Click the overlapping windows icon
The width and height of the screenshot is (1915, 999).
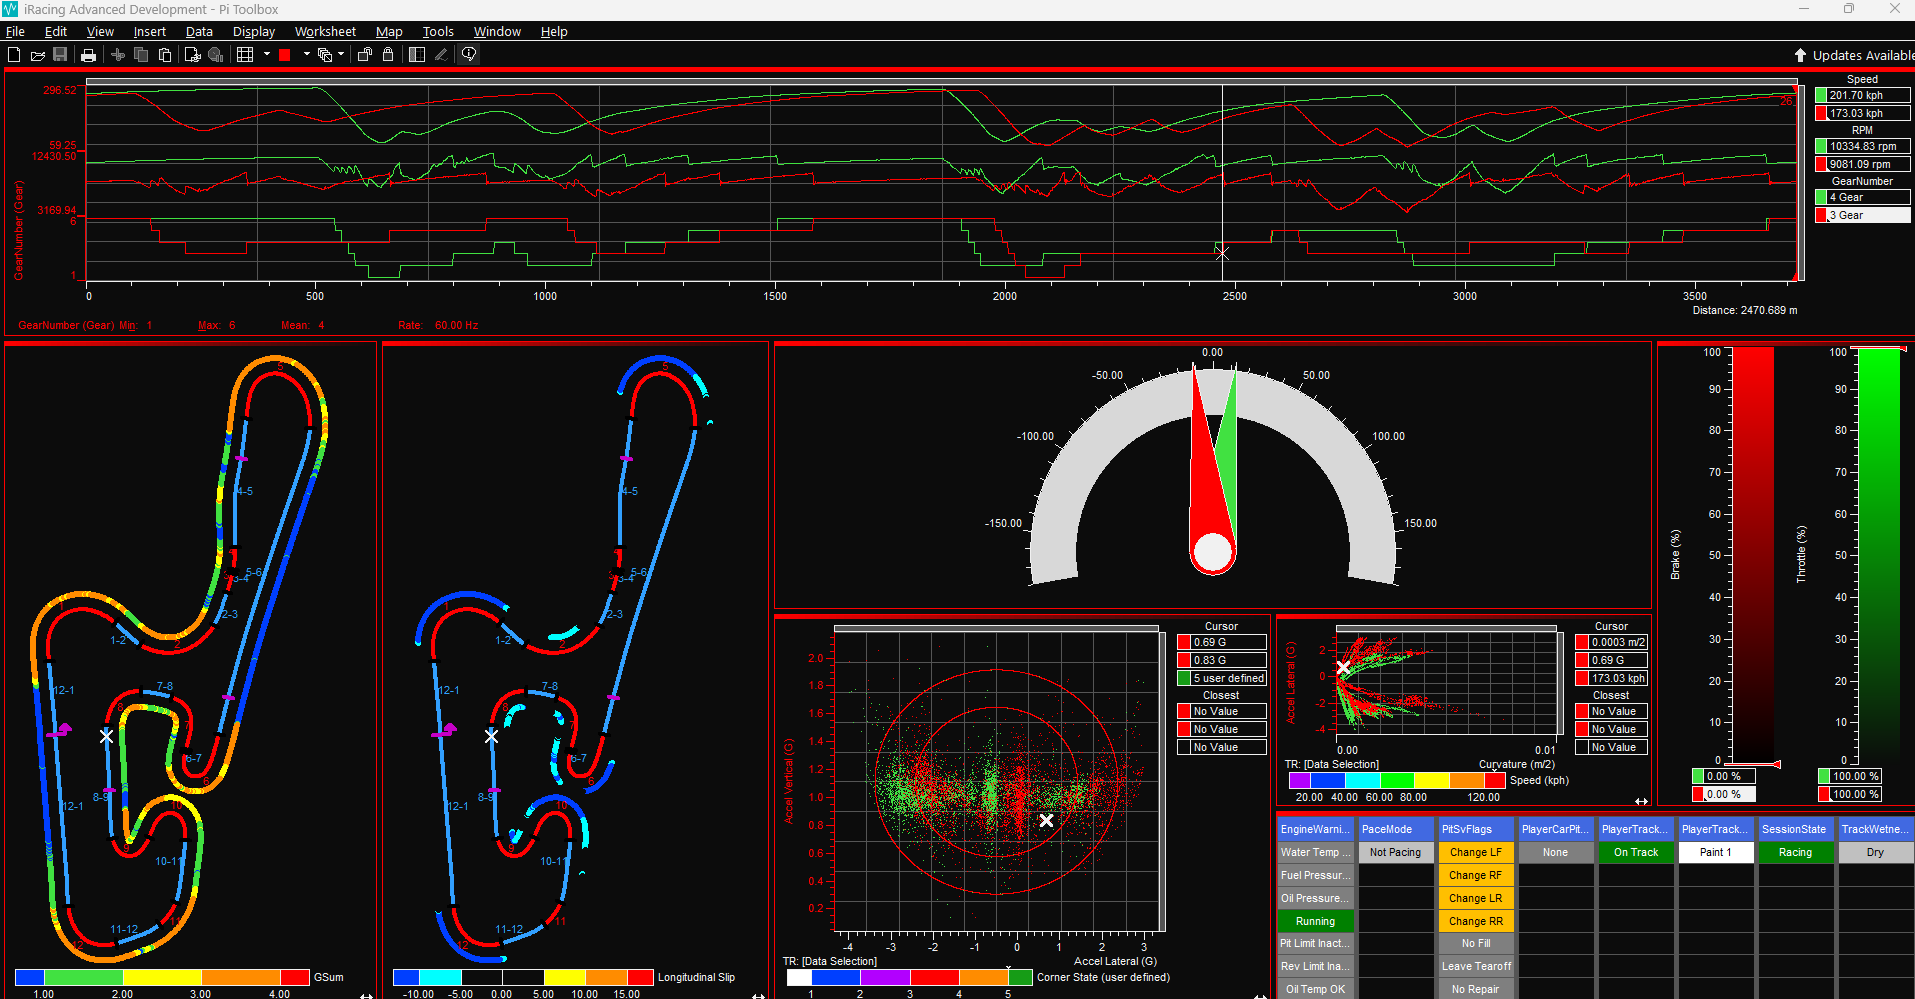325,55
